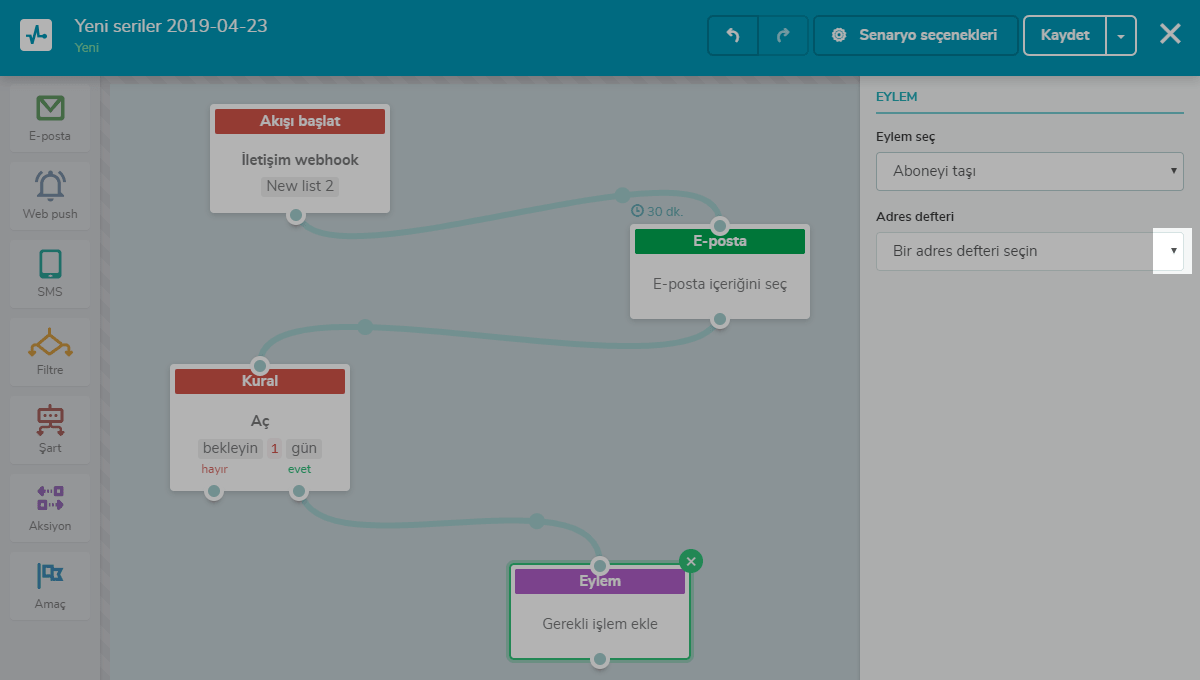Select the Aksiyon block icon
The height and width of the screenshot is (680, 1200).
[x=50, y=498]
